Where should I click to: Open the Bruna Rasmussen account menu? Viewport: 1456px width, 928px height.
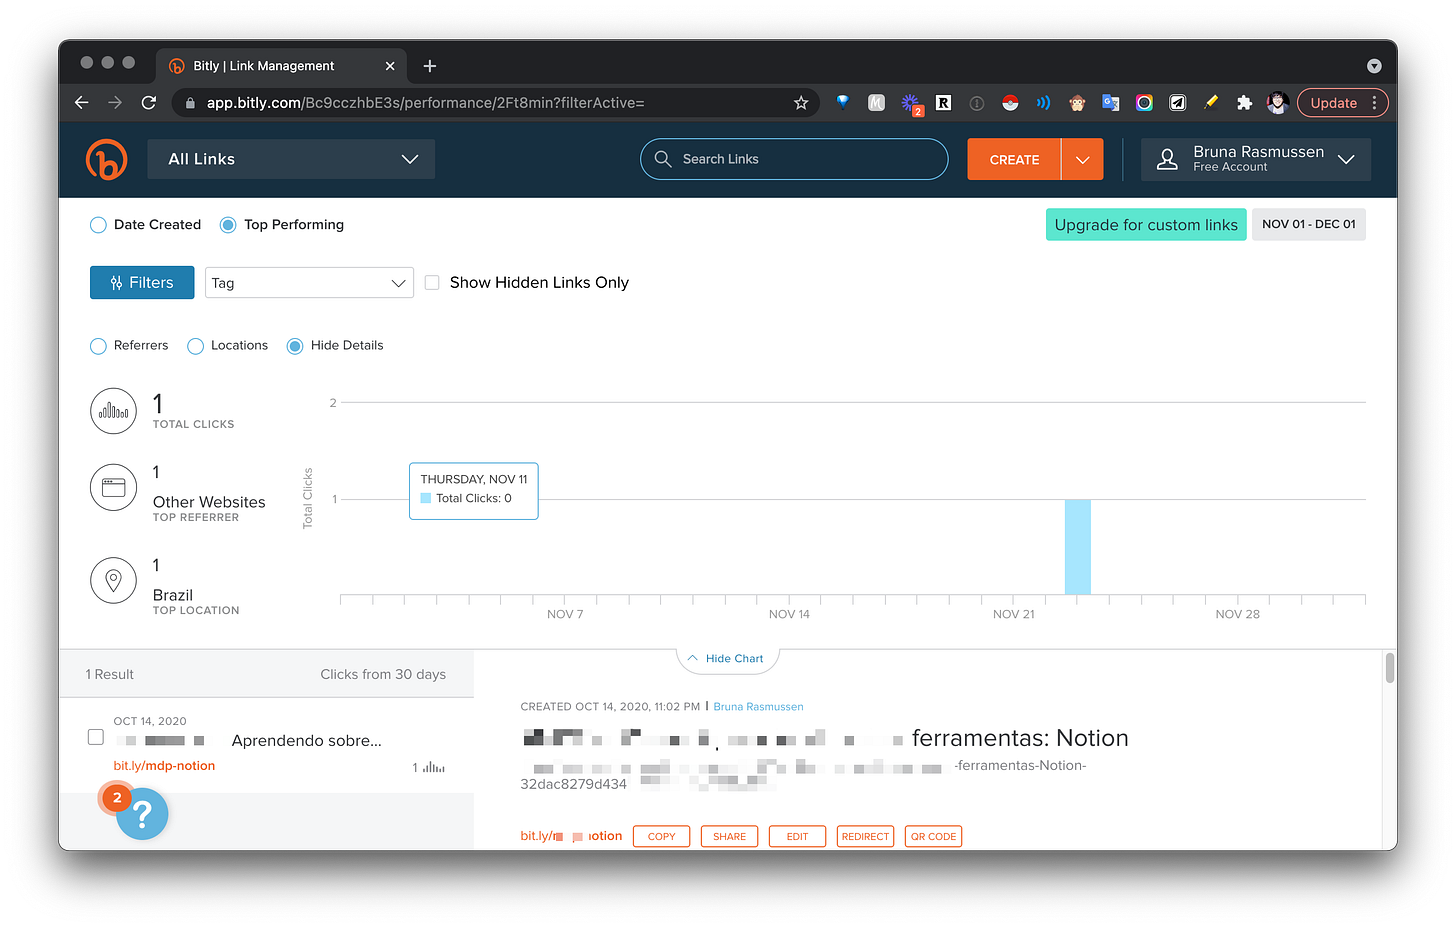click(x=1256, y=159)
